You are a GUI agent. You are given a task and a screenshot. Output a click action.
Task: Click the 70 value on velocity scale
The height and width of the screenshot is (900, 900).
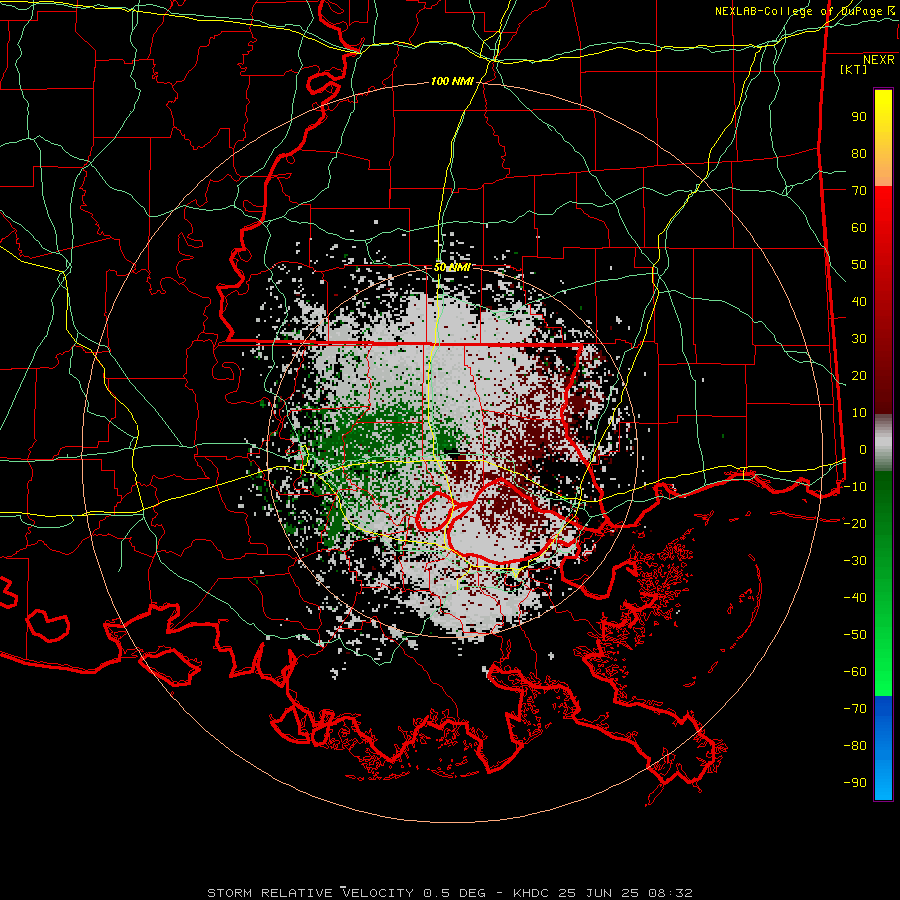point(859,191)
